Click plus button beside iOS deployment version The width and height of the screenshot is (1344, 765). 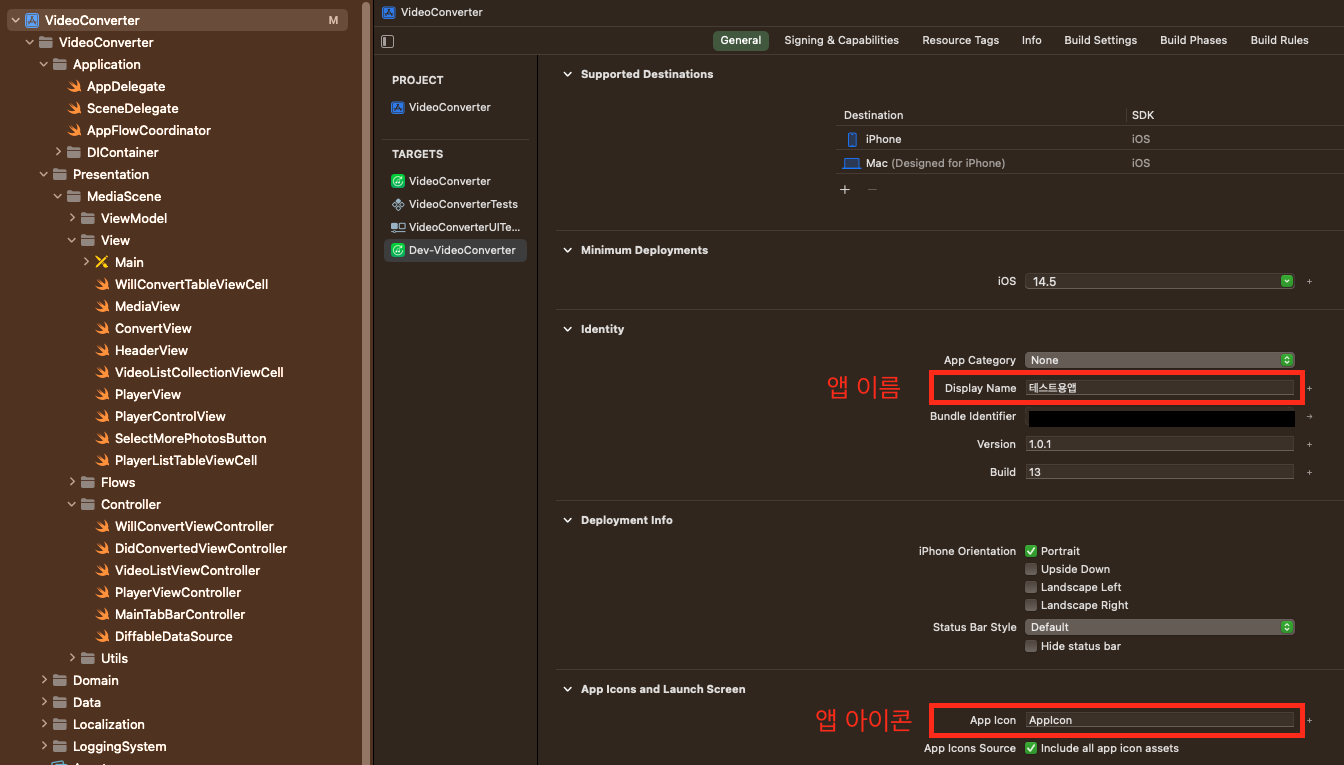[x=1309, y=282]
